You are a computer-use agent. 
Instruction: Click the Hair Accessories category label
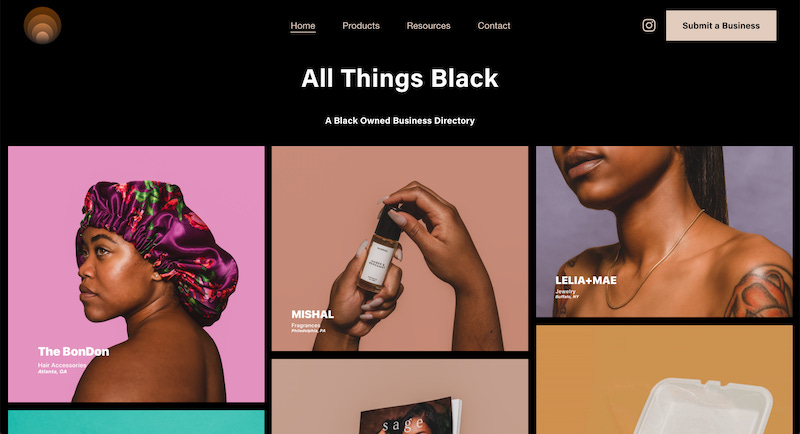(x=62, y=365)
